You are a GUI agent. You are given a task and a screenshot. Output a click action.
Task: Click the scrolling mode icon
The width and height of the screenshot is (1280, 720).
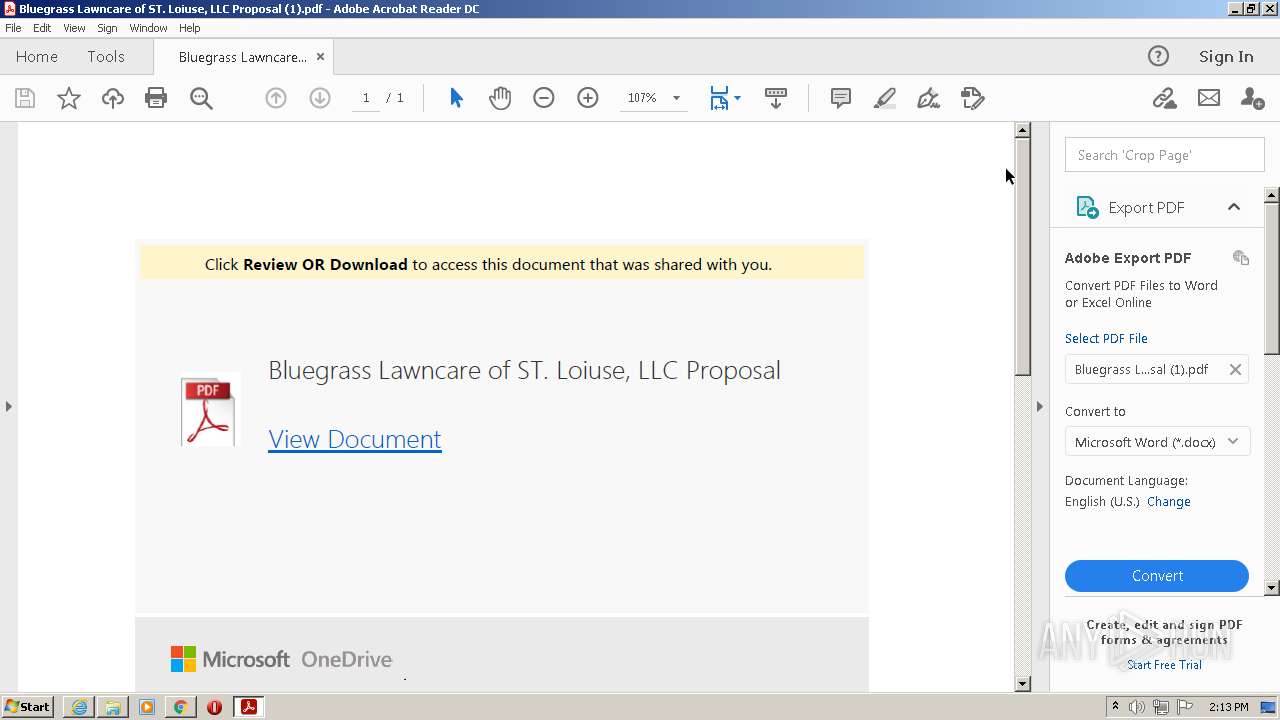[x=776, y=98]
